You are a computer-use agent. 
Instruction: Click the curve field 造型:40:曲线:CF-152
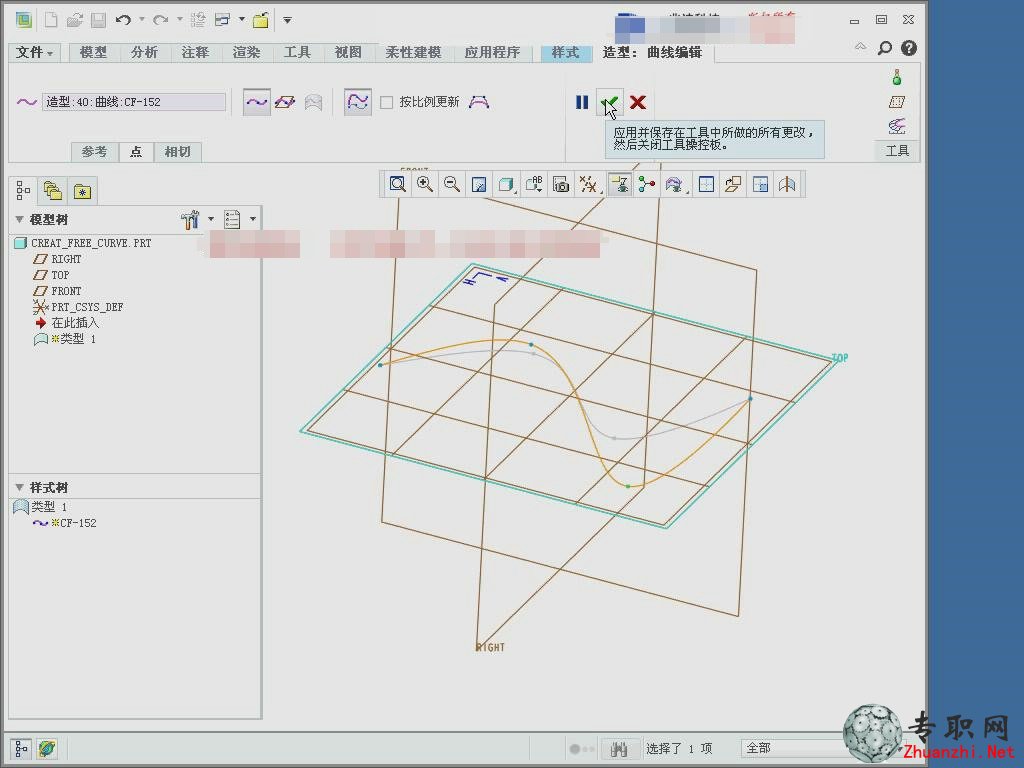coord(134,102)
